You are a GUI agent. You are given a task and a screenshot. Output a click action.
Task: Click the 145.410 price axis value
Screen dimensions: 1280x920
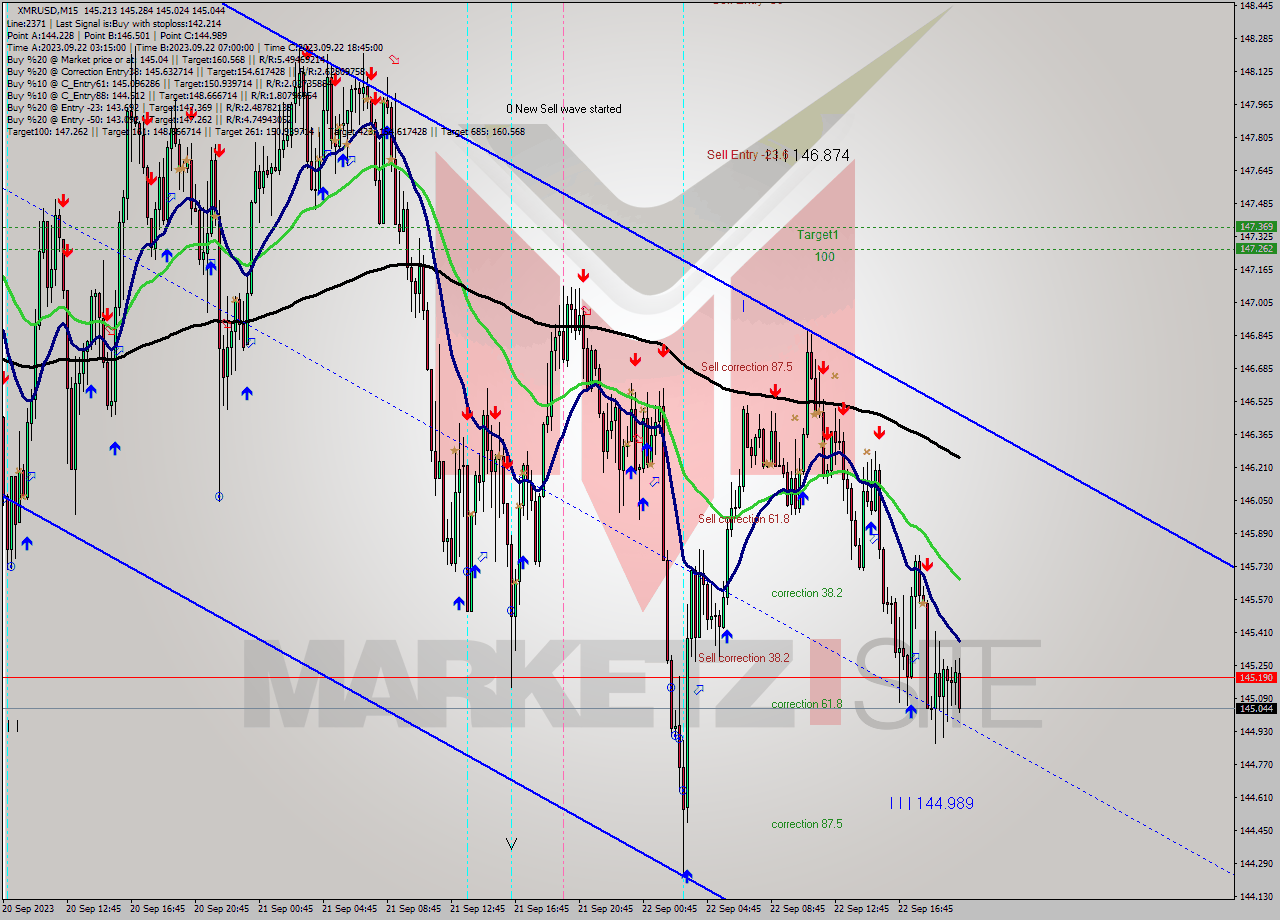[x=1255, y=632]
